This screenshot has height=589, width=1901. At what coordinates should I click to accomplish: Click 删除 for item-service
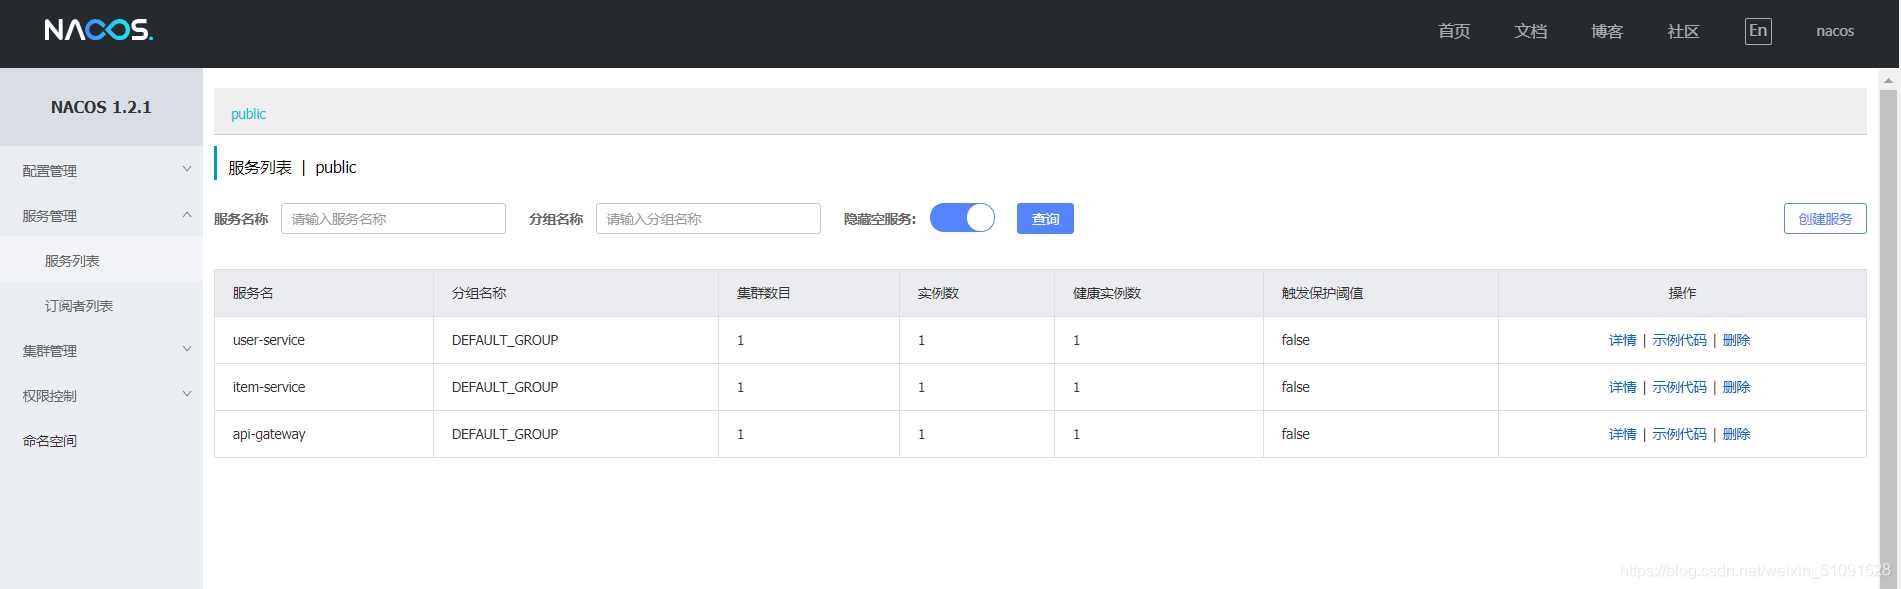pyautogui.click(x=1736, y=387)
